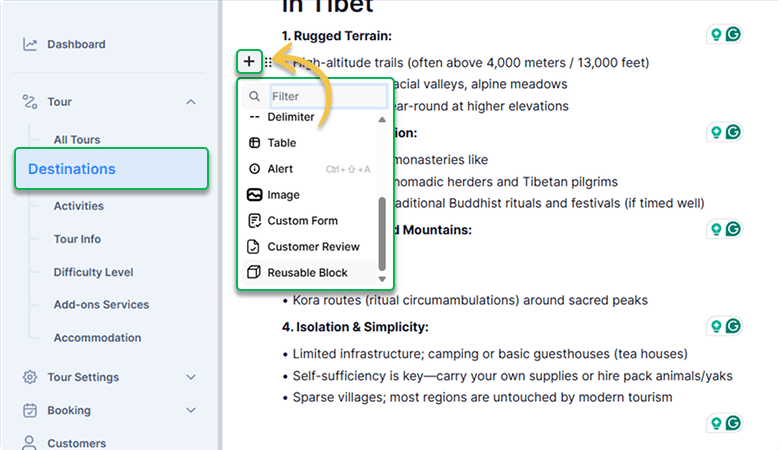
Task: Open Difficulty Level in the sidebar
Action: point(93,272)
